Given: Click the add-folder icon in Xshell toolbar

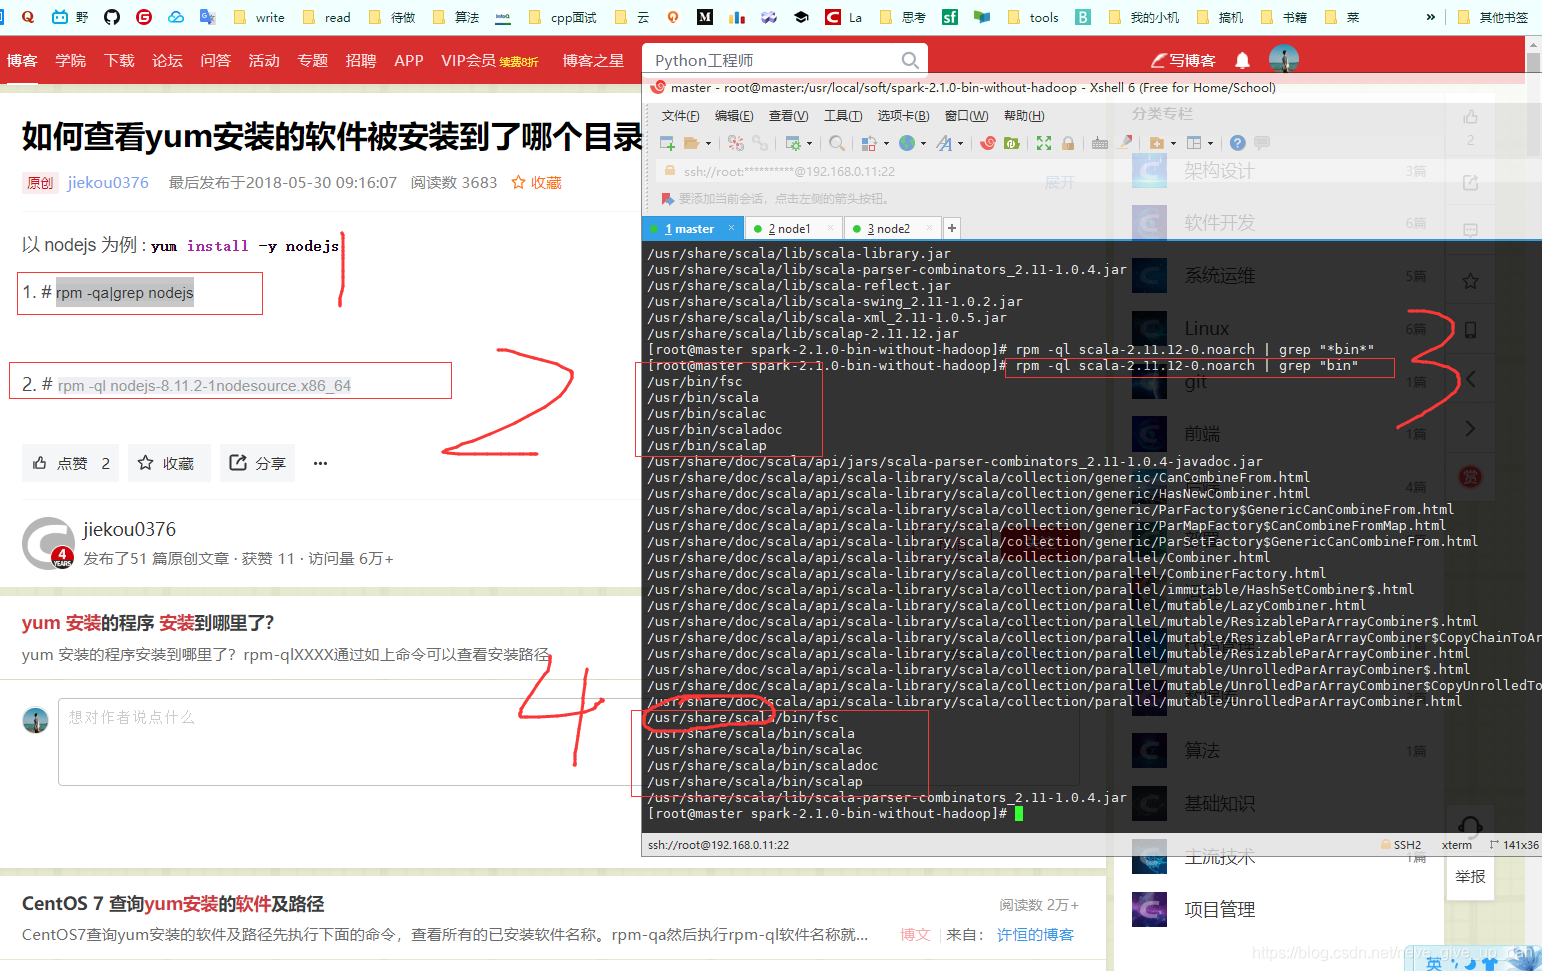Looking at the screenshot, I should tap(1157, 143).
